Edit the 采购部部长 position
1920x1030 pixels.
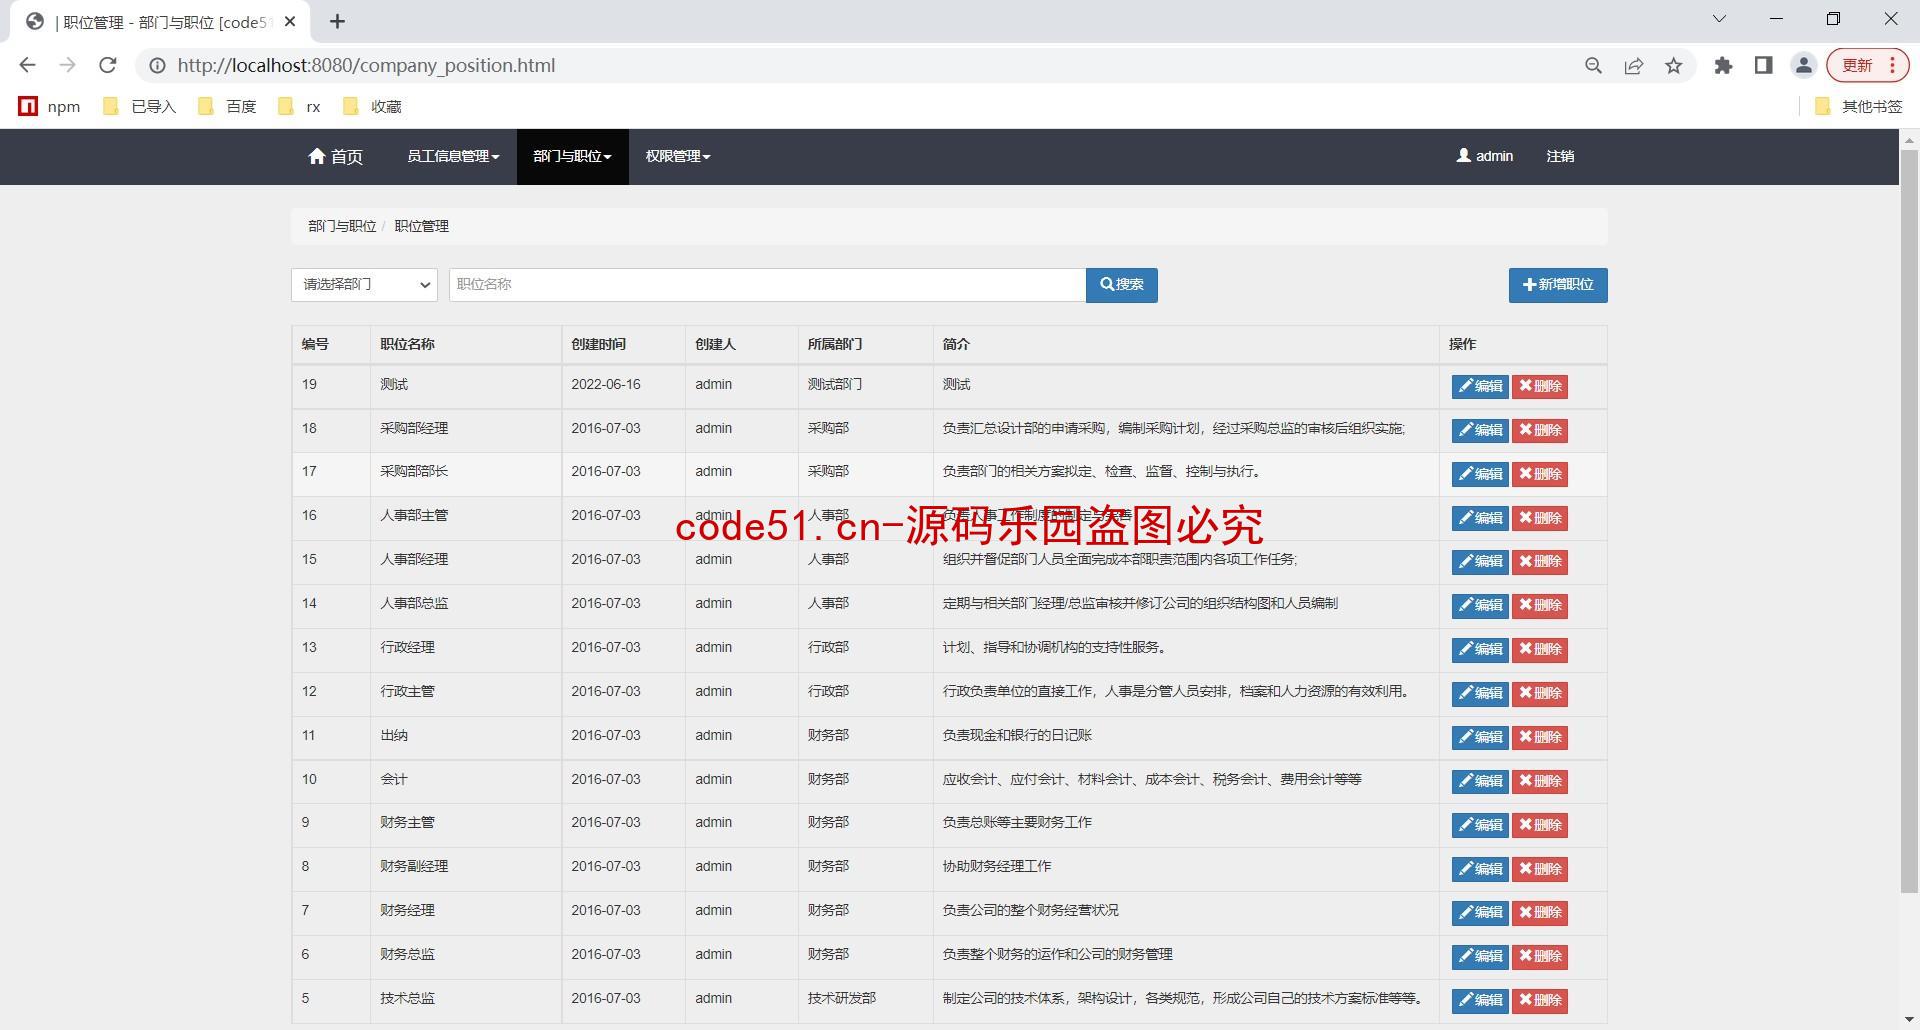click(x=1480, y=474)
